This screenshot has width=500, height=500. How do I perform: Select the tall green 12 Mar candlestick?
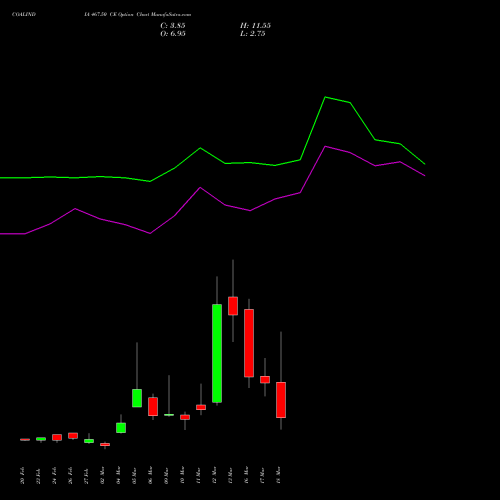(217, 353)
